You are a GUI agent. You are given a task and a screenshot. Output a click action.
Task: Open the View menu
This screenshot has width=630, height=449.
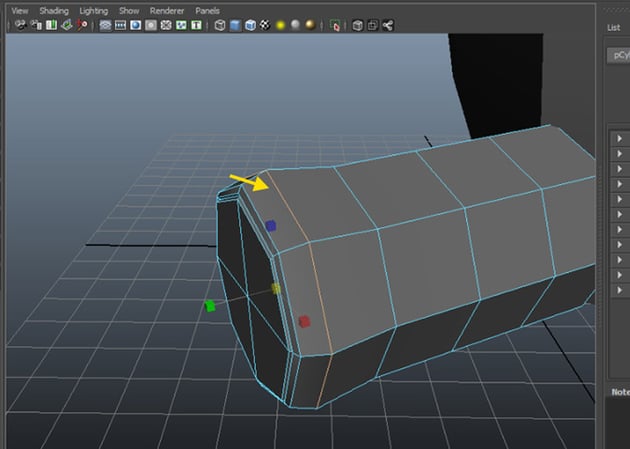click(x=20, y=11)
